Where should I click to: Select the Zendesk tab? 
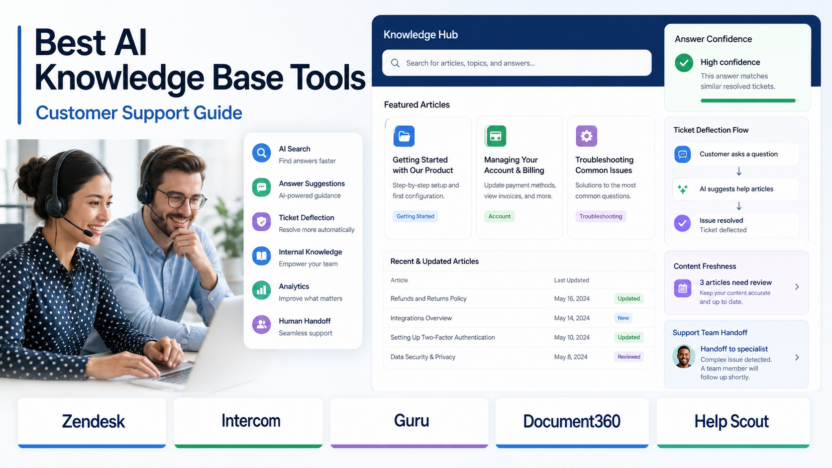(x=92, y=422)
